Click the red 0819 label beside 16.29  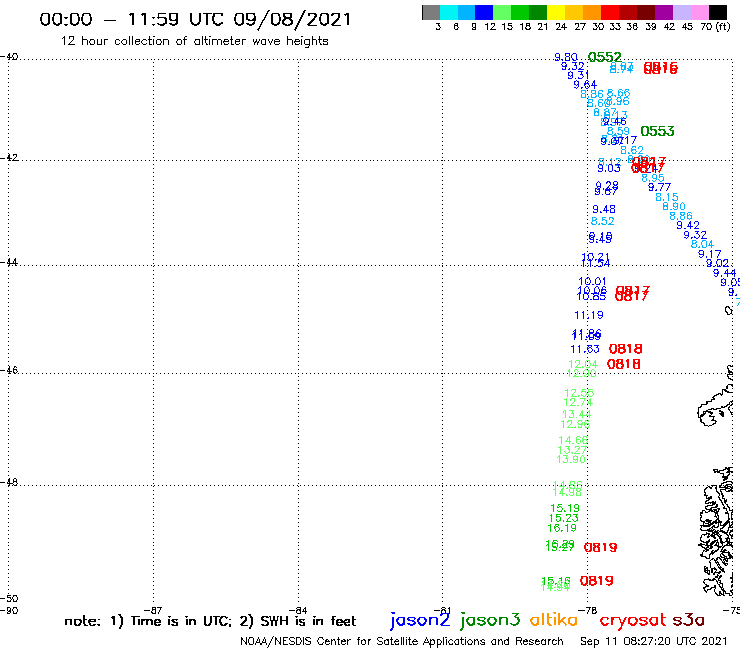600,548
